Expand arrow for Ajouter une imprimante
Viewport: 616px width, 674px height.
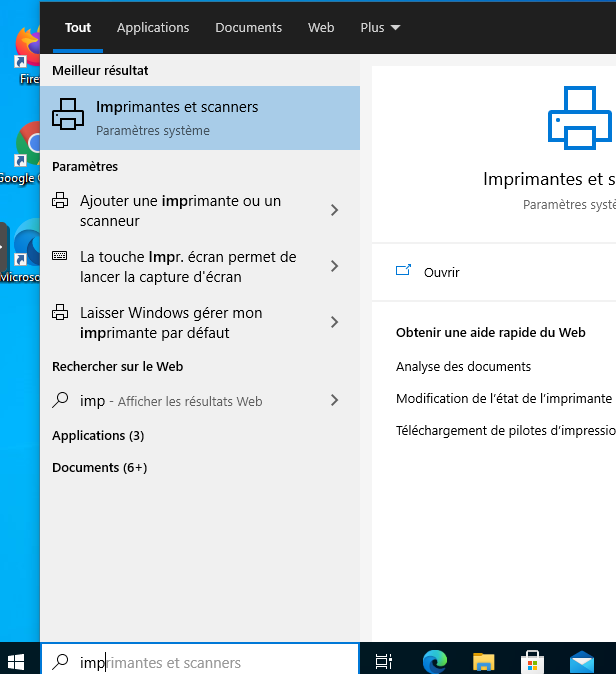(334, 210)
